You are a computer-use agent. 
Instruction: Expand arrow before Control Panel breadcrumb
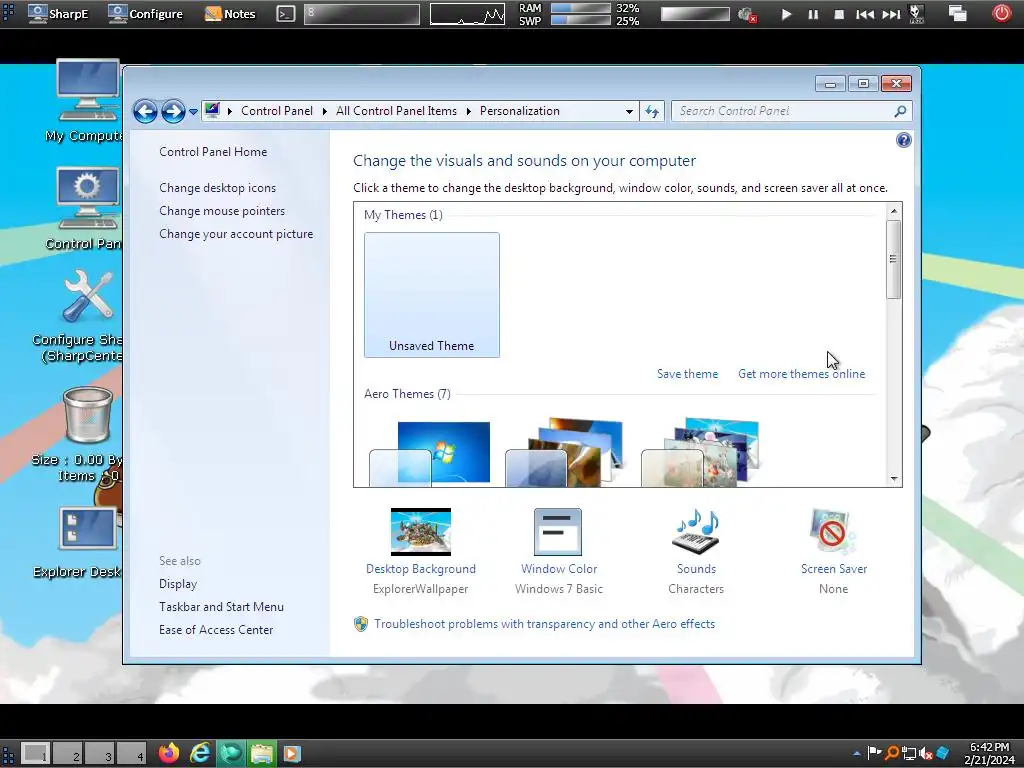pos(229,112)
